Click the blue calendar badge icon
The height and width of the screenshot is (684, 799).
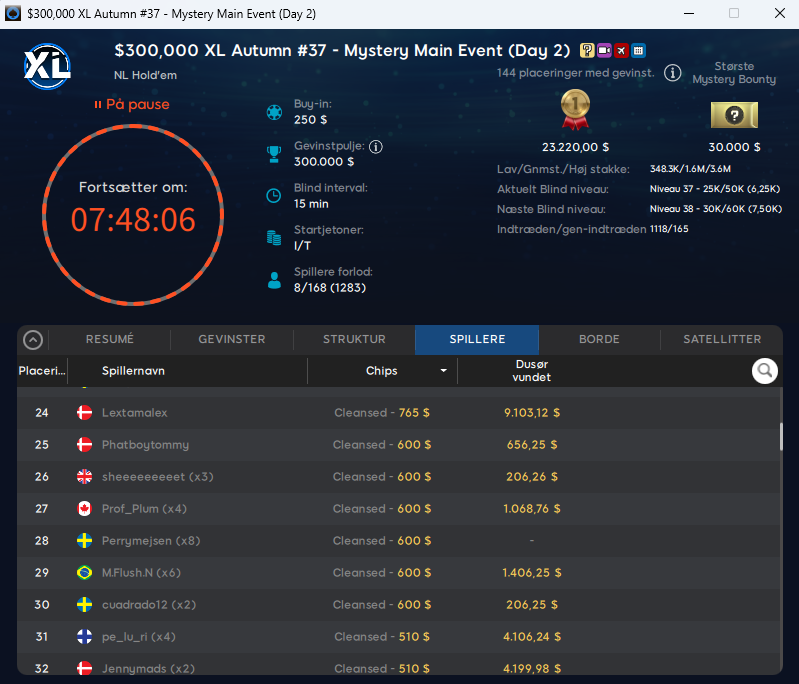(638, 50)
